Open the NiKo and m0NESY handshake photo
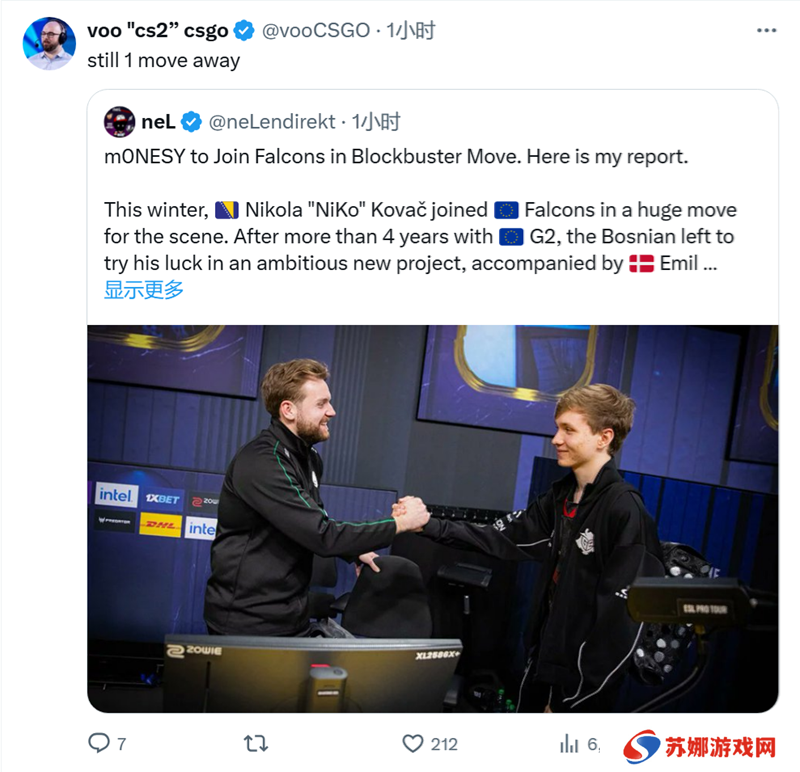 click(x=433, y=518)
